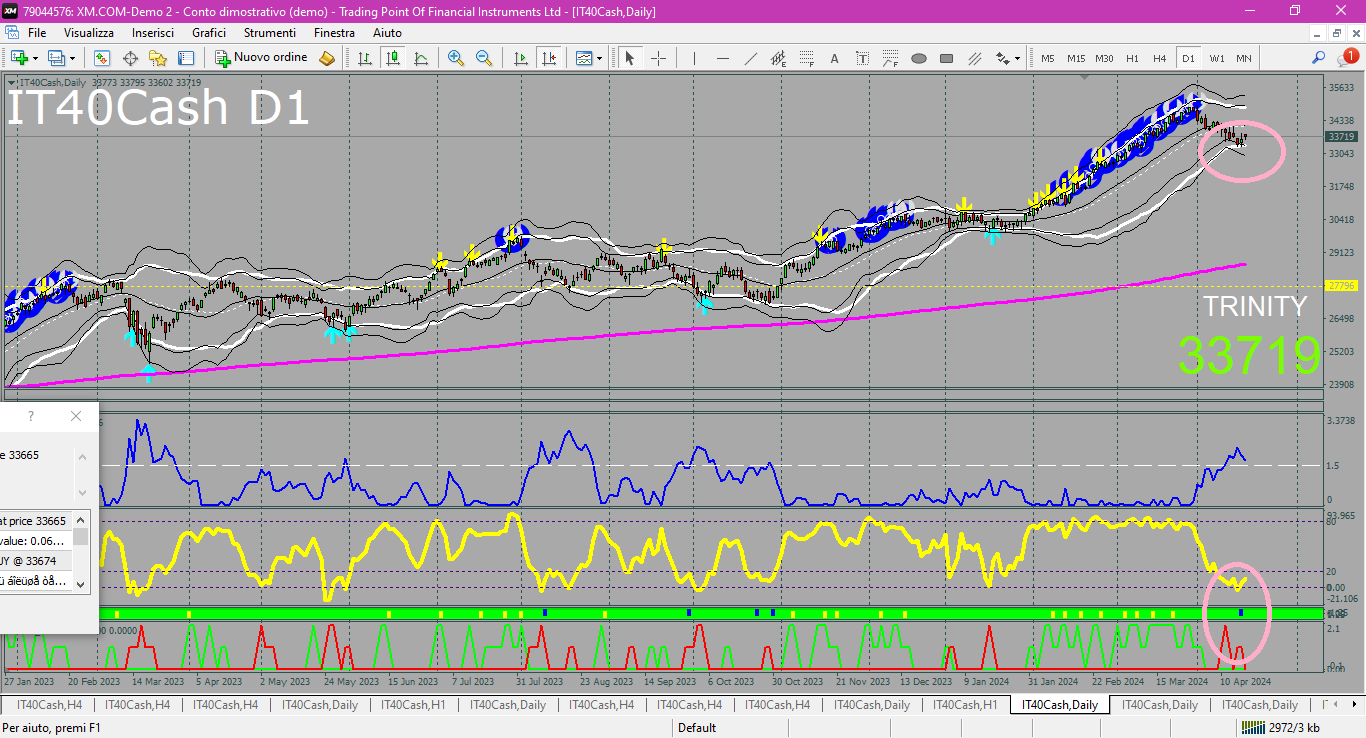This screenshot has width=1366, height=738.
Task: Open the notifications chat icon
Action: click(1349, 57)
